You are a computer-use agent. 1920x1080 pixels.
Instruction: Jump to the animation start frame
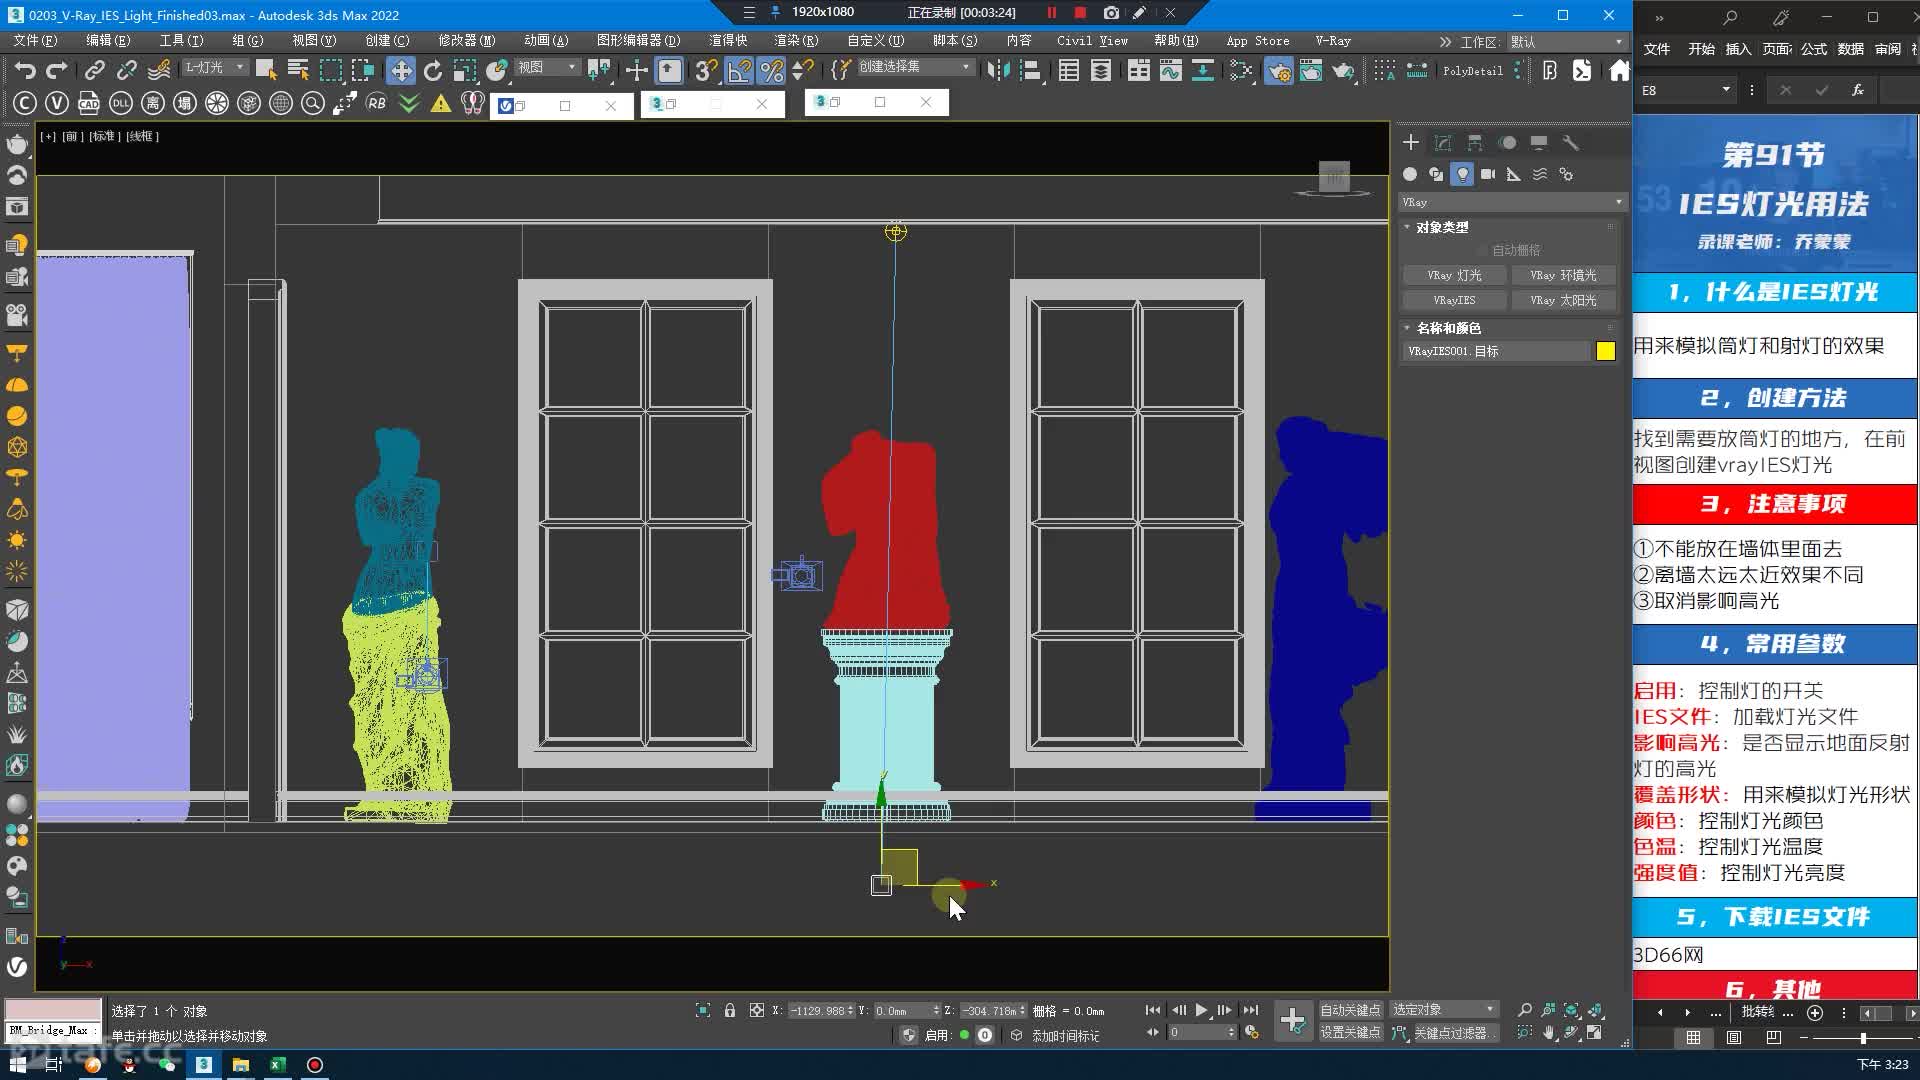click(x=1153, y=1011)
